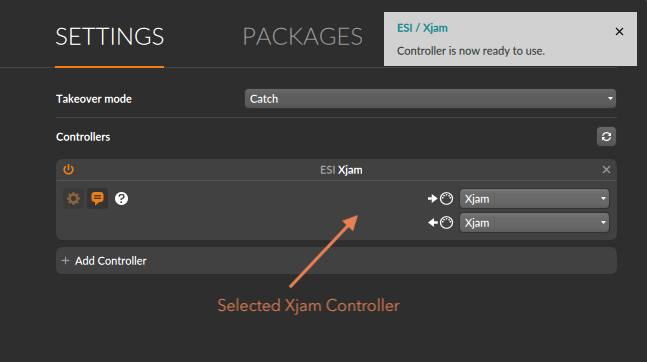The image size is (647, 362).
Task: Remove the ESI Xjam controller
Action: click(606, 170)
